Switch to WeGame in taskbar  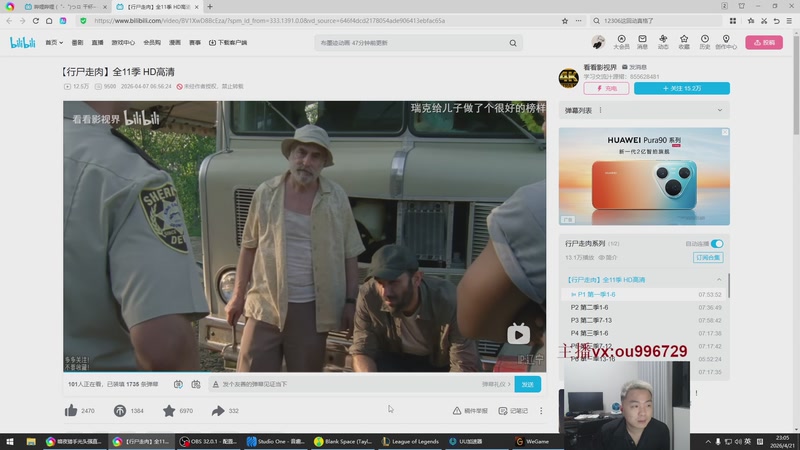pyautogui.click(x=532, y=441)
